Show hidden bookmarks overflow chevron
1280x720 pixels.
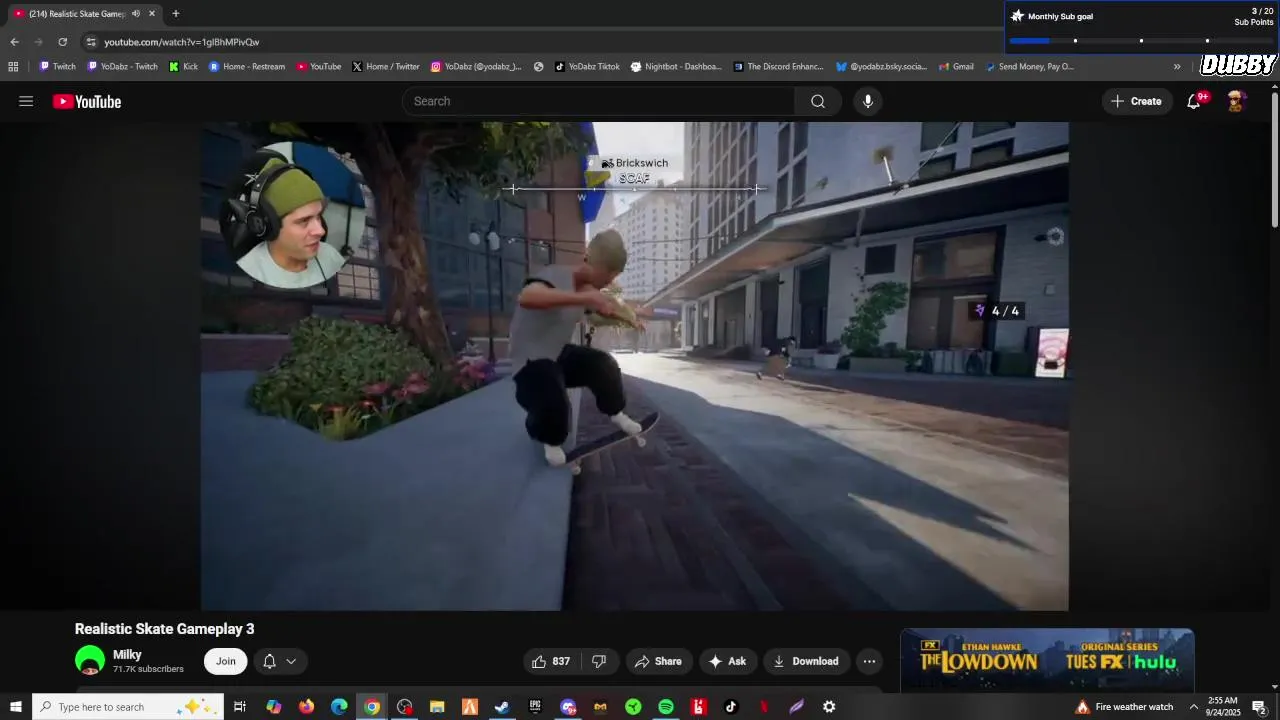pos(1177,67)
